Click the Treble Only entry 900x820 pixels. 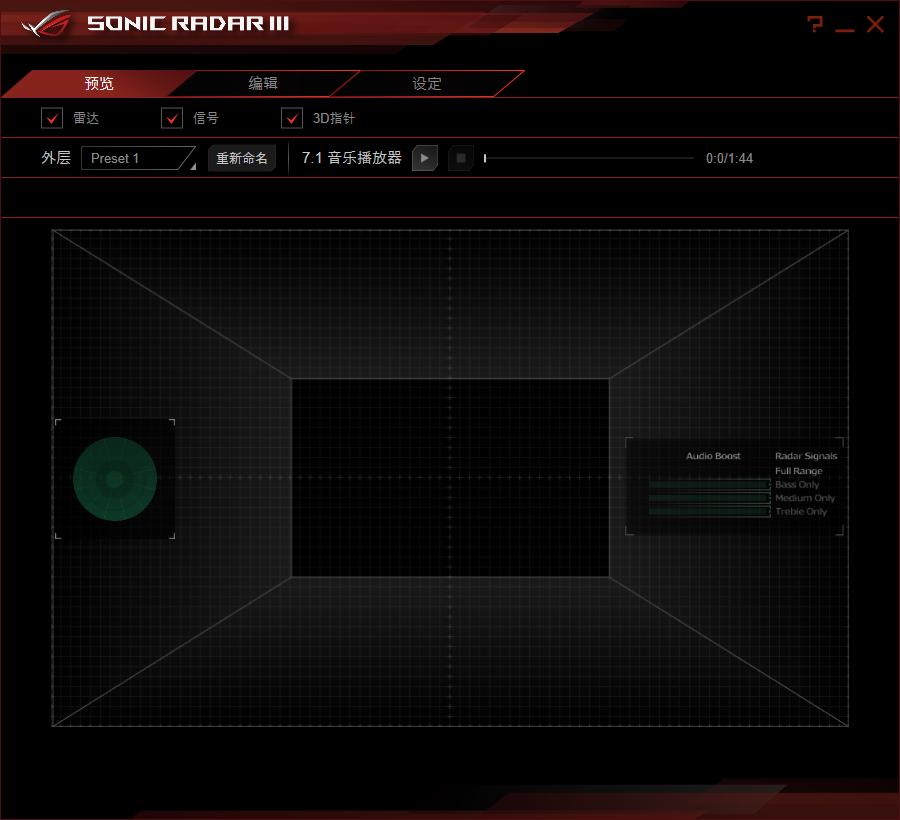pos(801,511)
